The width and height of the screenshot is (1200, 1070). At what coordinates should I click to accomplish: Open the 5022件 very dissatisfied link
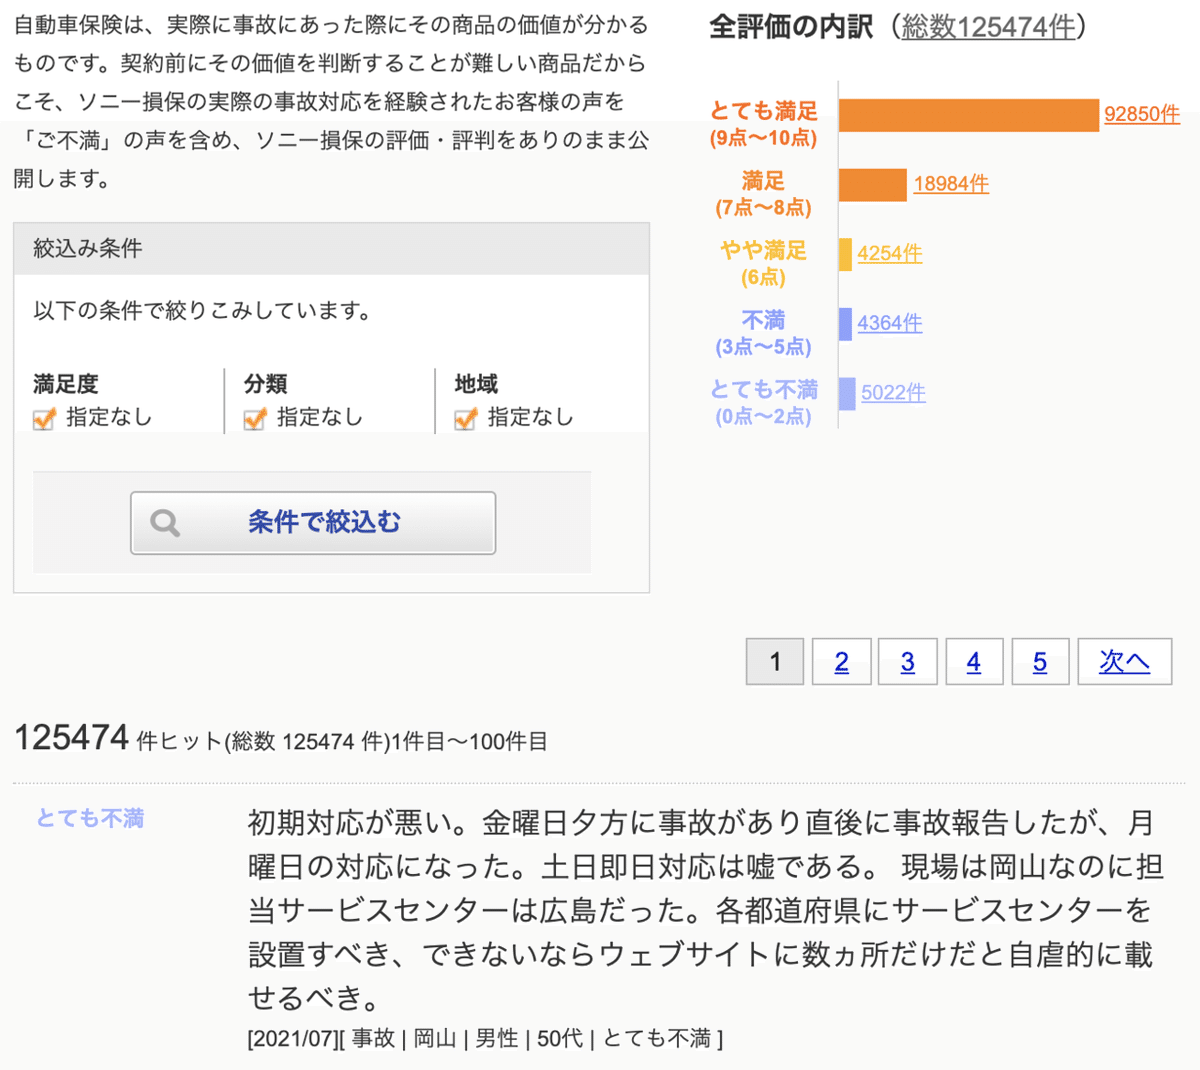pos(893,393)
